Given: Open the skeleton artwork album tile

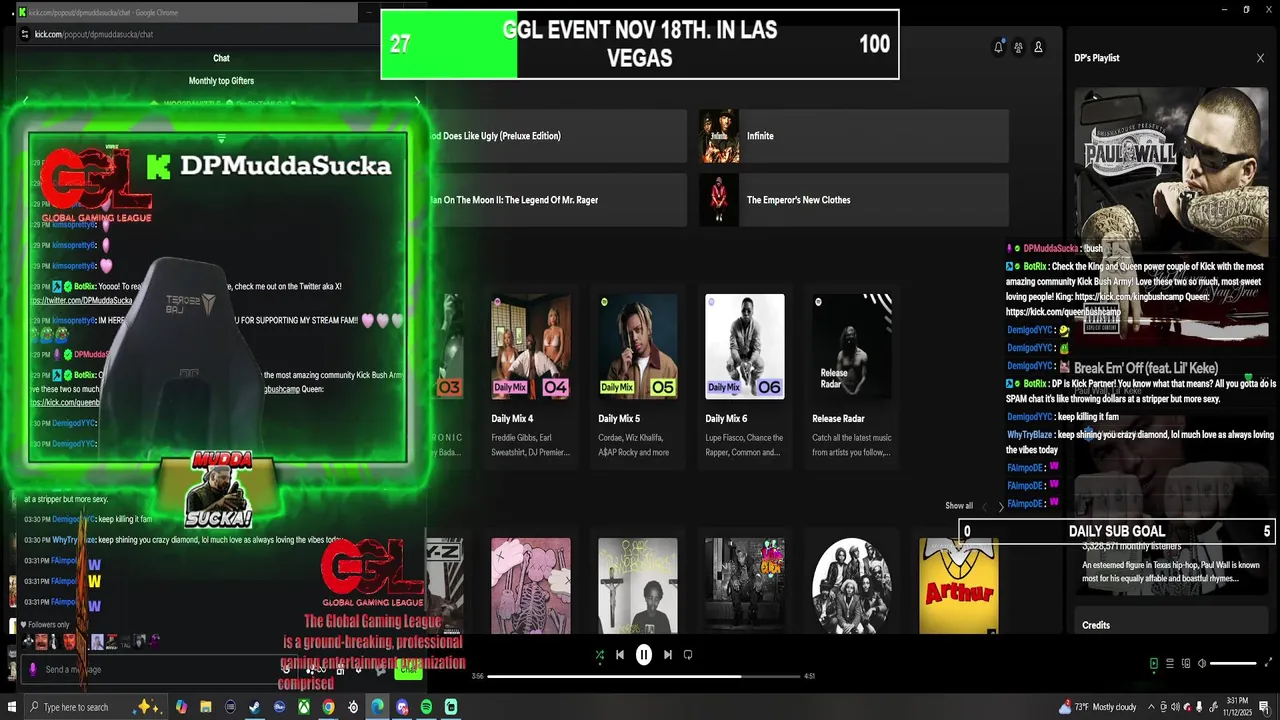Looking at the screenshot, I should point(531,586).
